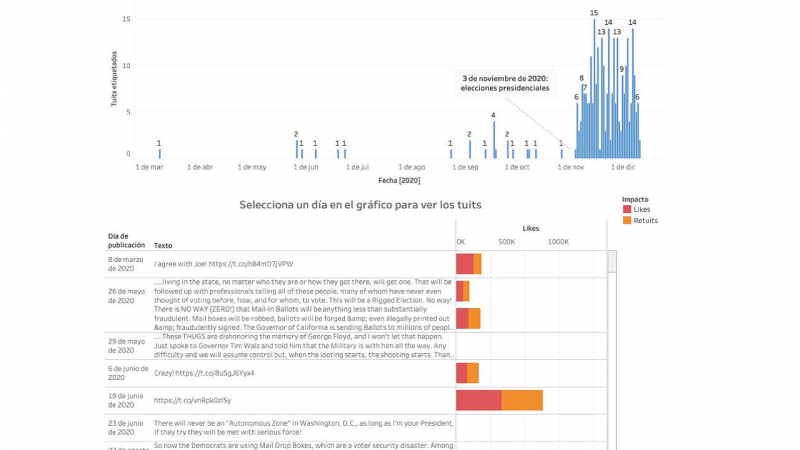Screen dimensions: 800x450
Task: Click orange retweets segment of 19 de junio
Action: pos(522,401)
